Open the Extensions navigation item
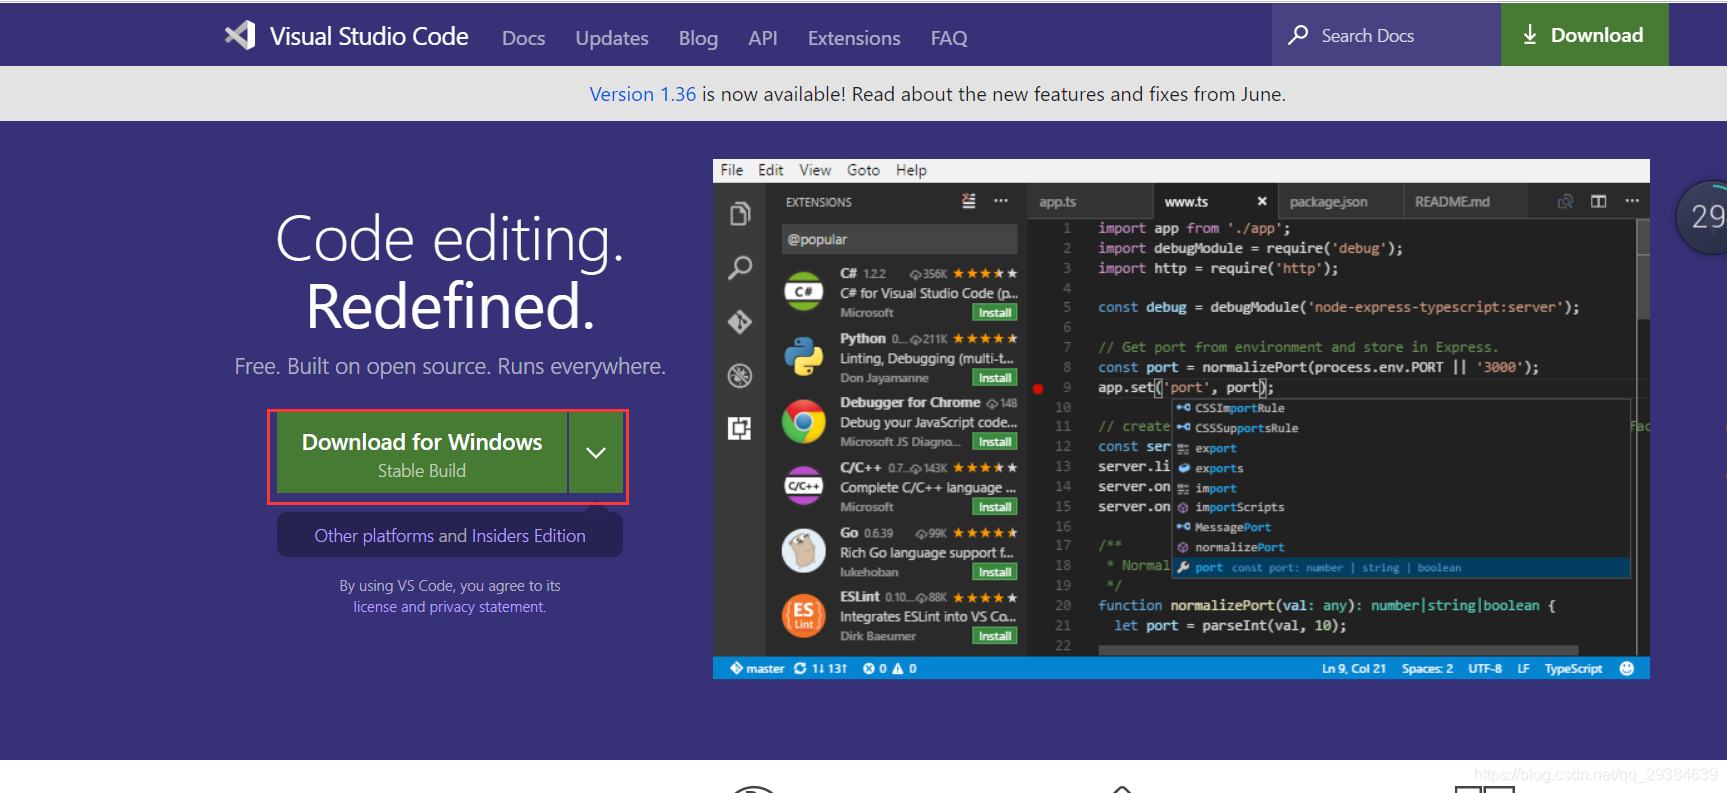The image size is (1727, 793). tap(854, 38)
